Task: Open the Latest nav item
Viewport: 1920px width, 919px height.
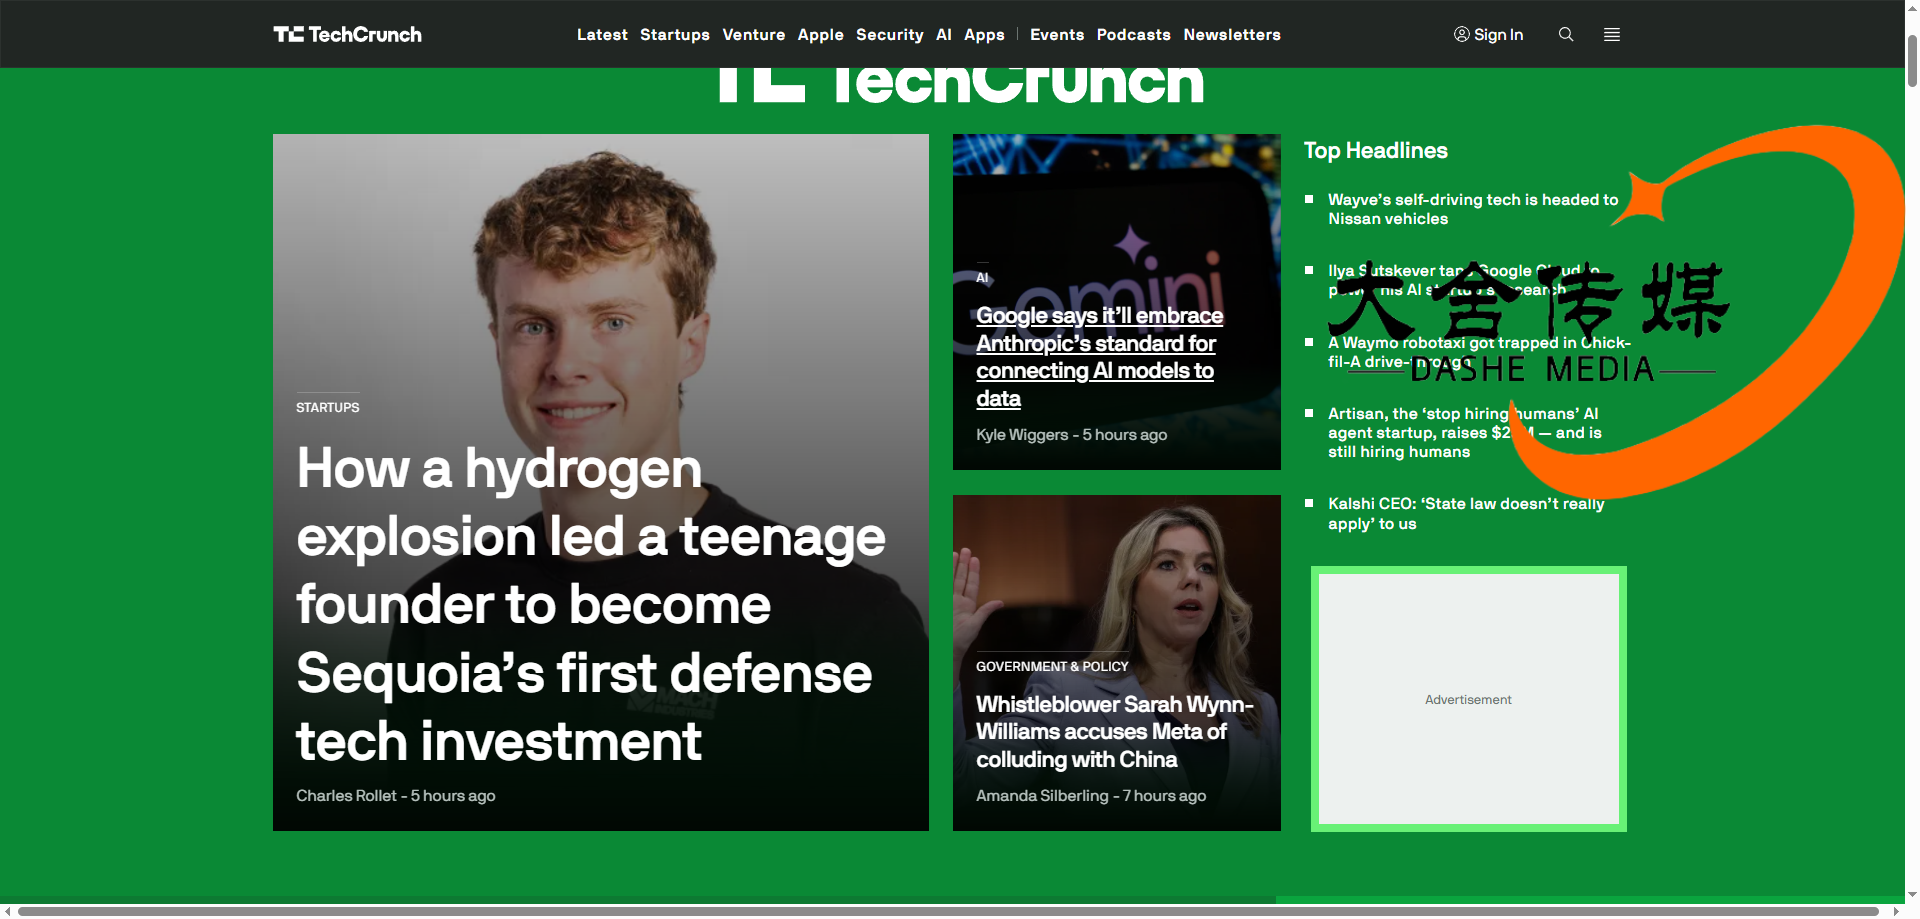Action: click(x=602, y=34)
